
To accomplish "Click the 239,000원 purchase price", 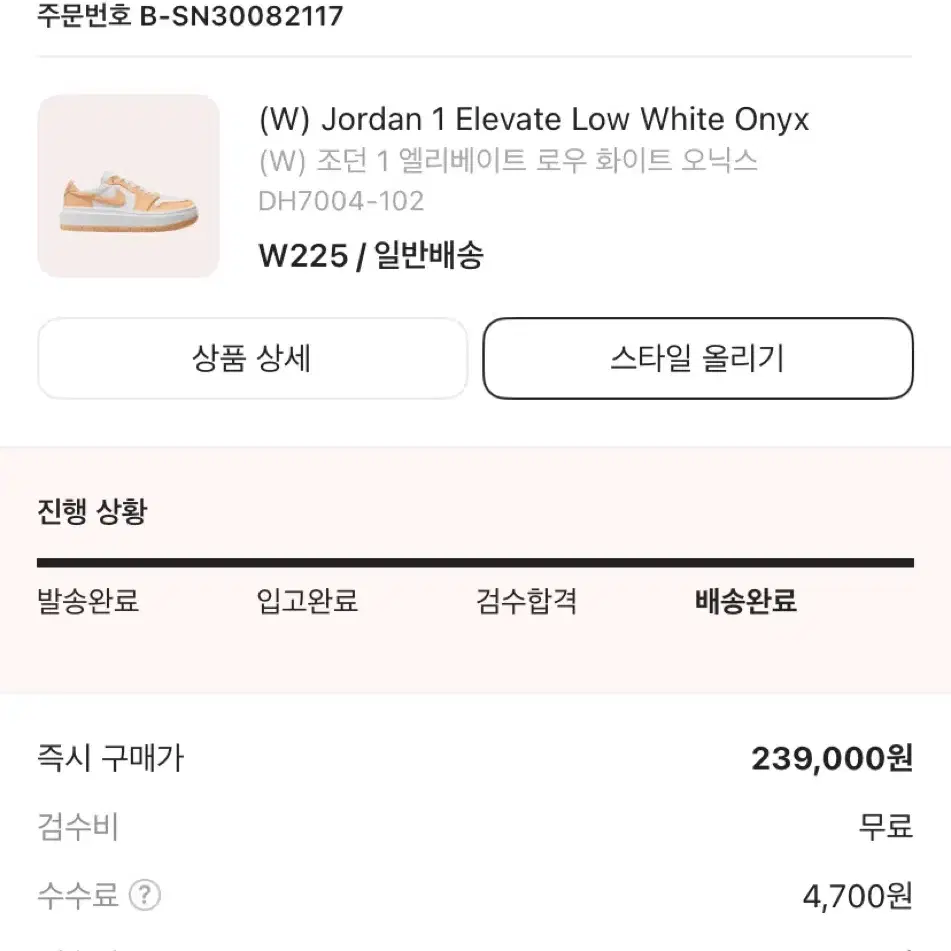I will (832, 758).
